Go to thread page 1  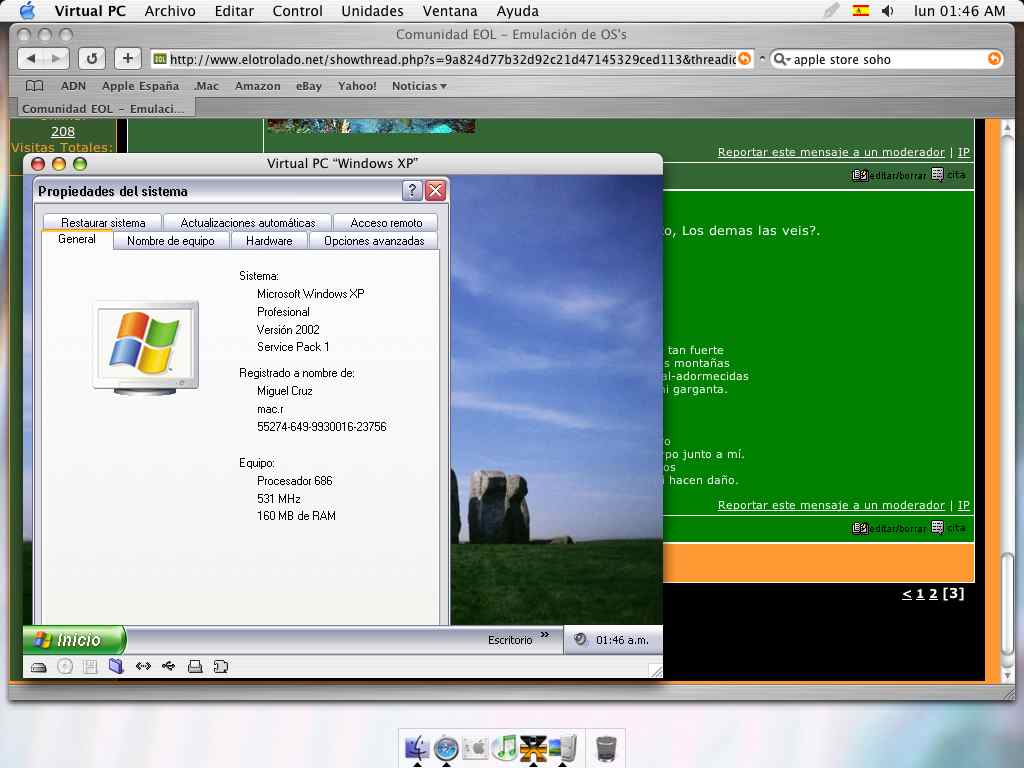coord(920,594)
